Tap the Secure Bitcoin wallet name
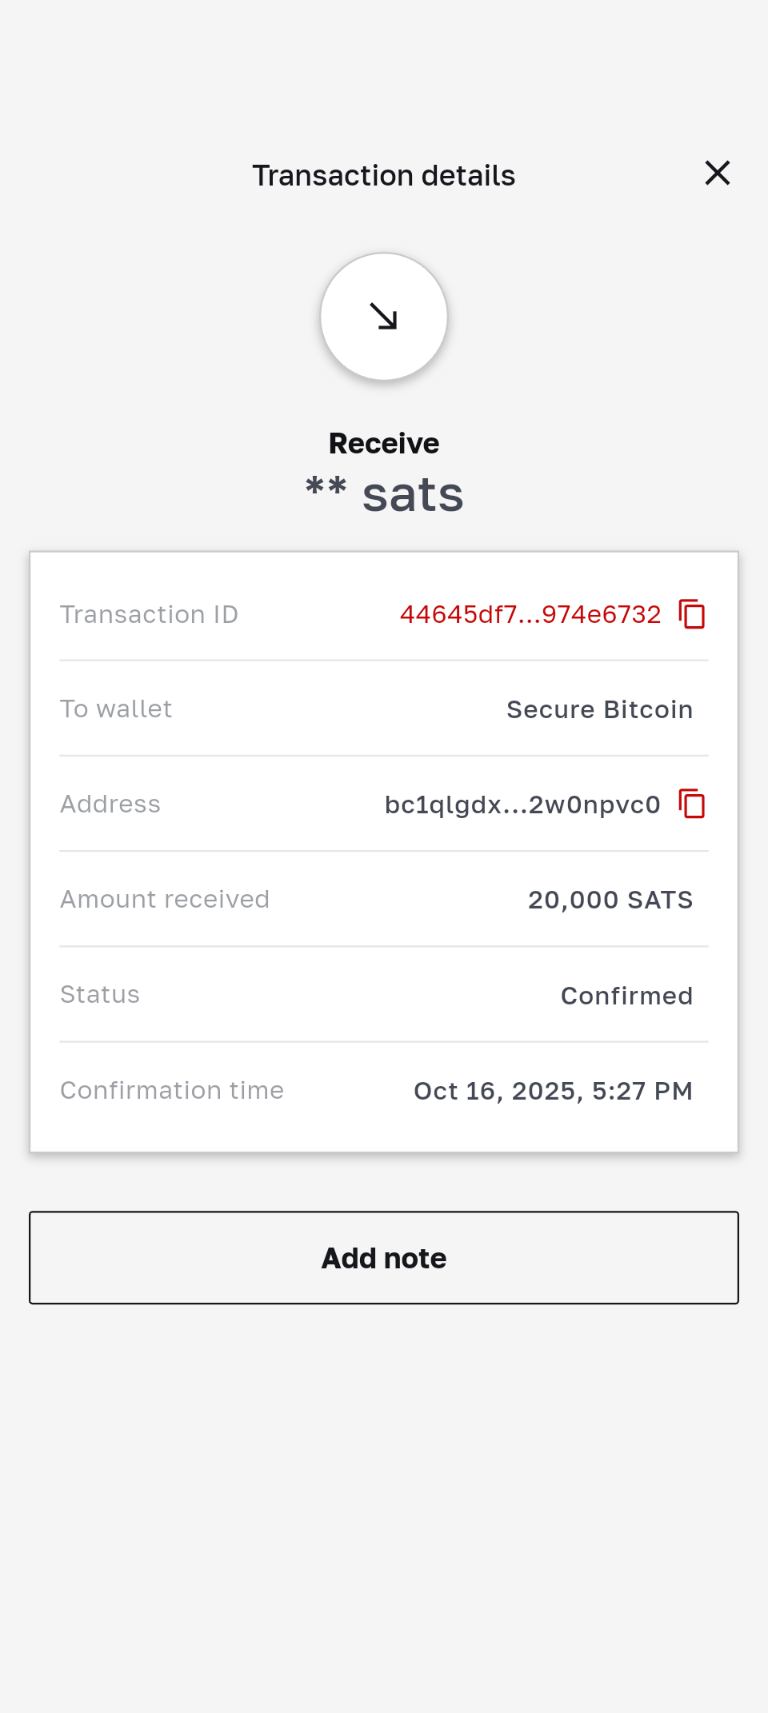 tap(599, 710)
